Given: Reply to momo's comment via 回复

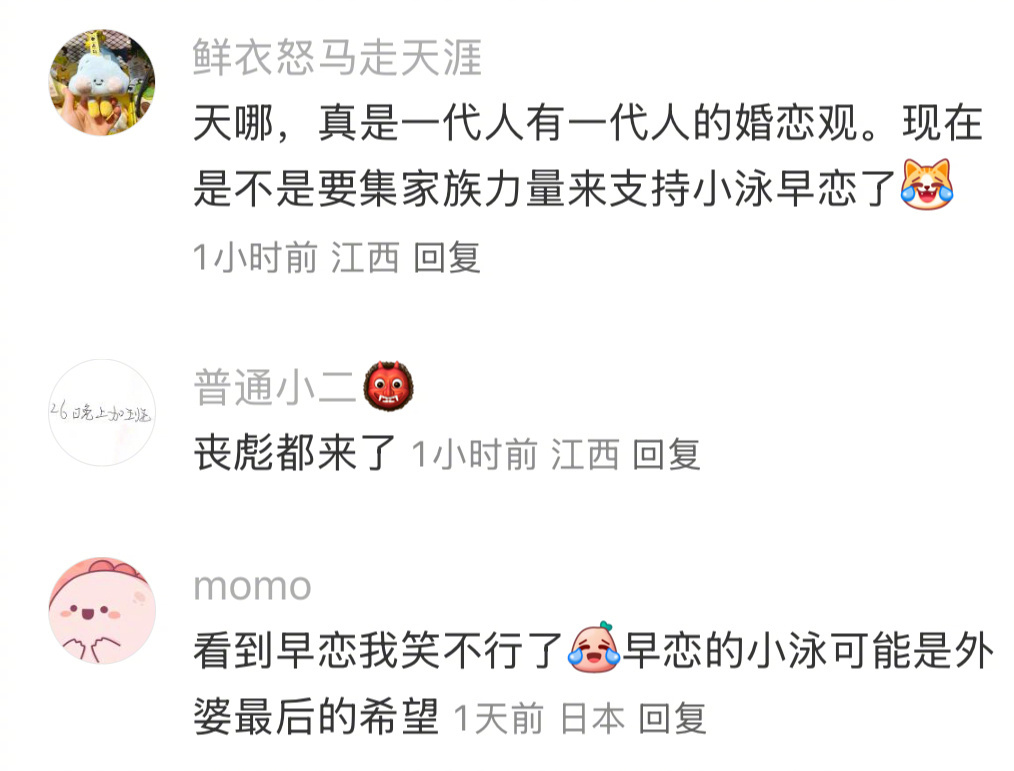Looking at the screenshot, I should (x=672, y=719).
